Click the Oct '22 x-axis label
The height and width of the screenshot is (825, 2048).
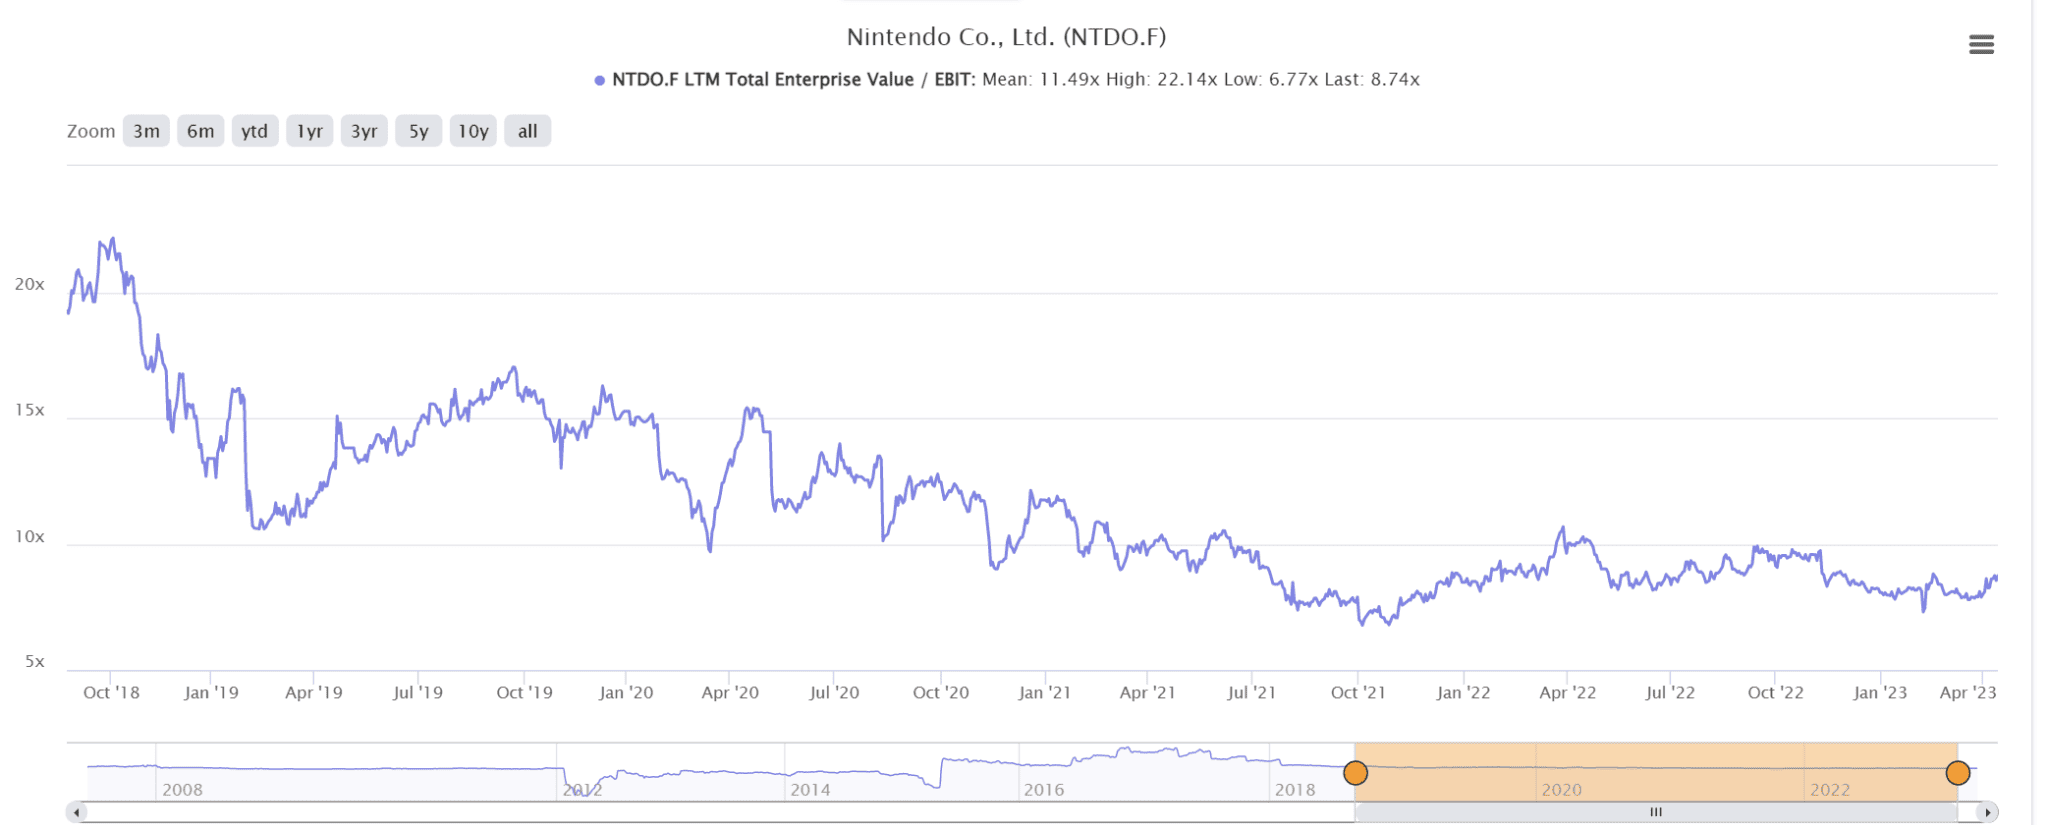1775,692
